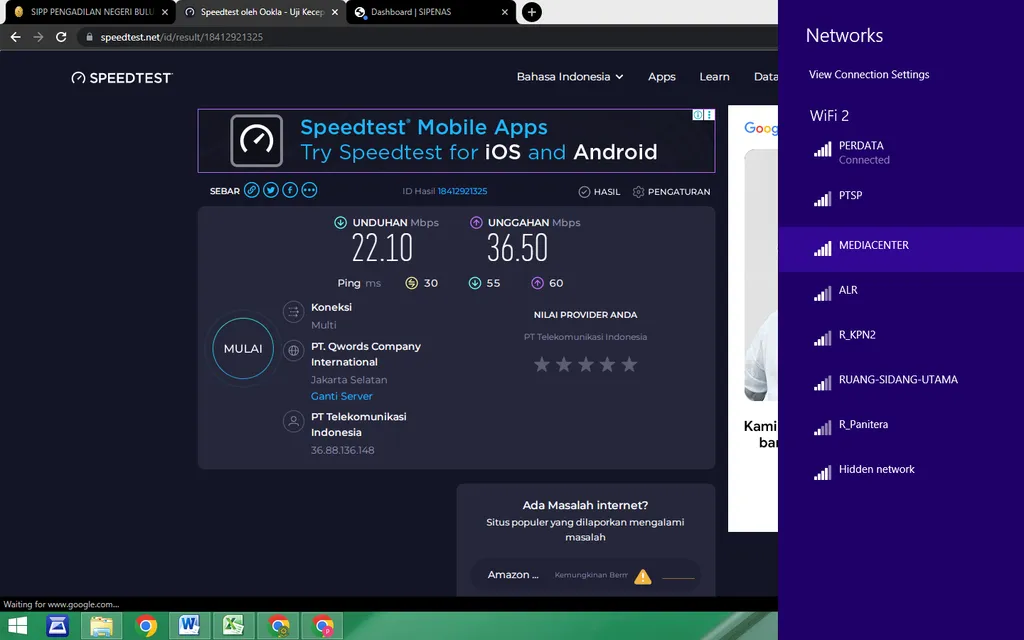Open the result ID 18412921325 link
The width and height of the screenshot is (1024, 640).
pos(462,191)
